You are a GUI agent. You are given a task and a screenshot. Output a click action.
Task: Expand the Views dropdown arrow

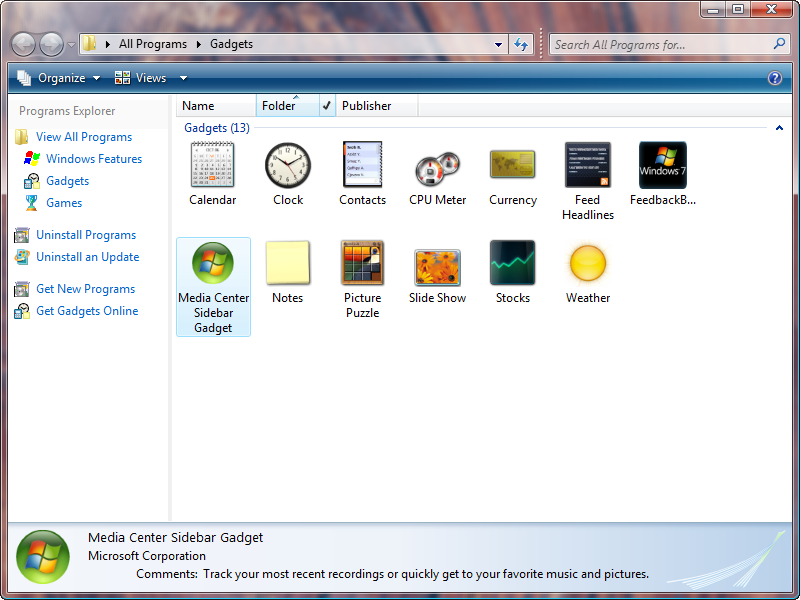click(183, 78)
